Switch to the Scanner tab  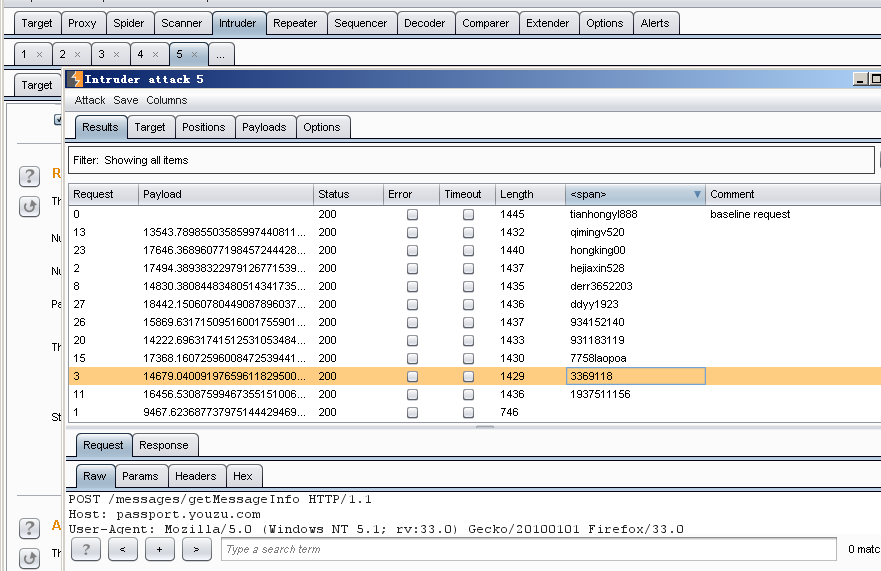pyautogui.click(x=181, y=23)
